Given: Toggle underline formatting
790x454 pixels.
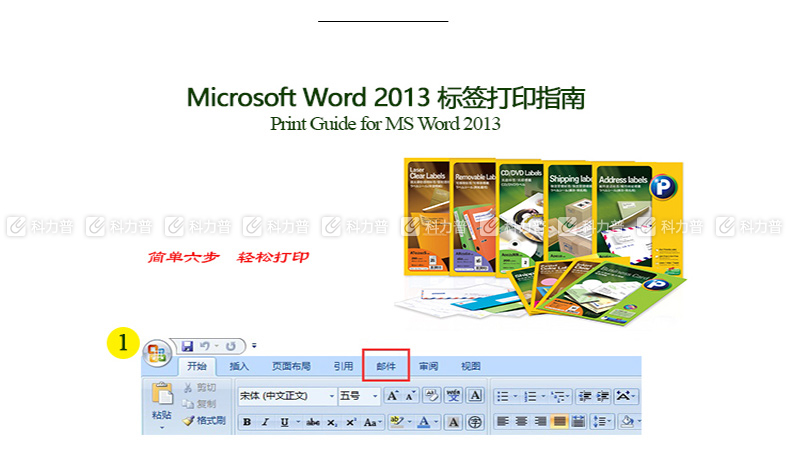Looking at the screenshot, I should click(x=284, y=422).
